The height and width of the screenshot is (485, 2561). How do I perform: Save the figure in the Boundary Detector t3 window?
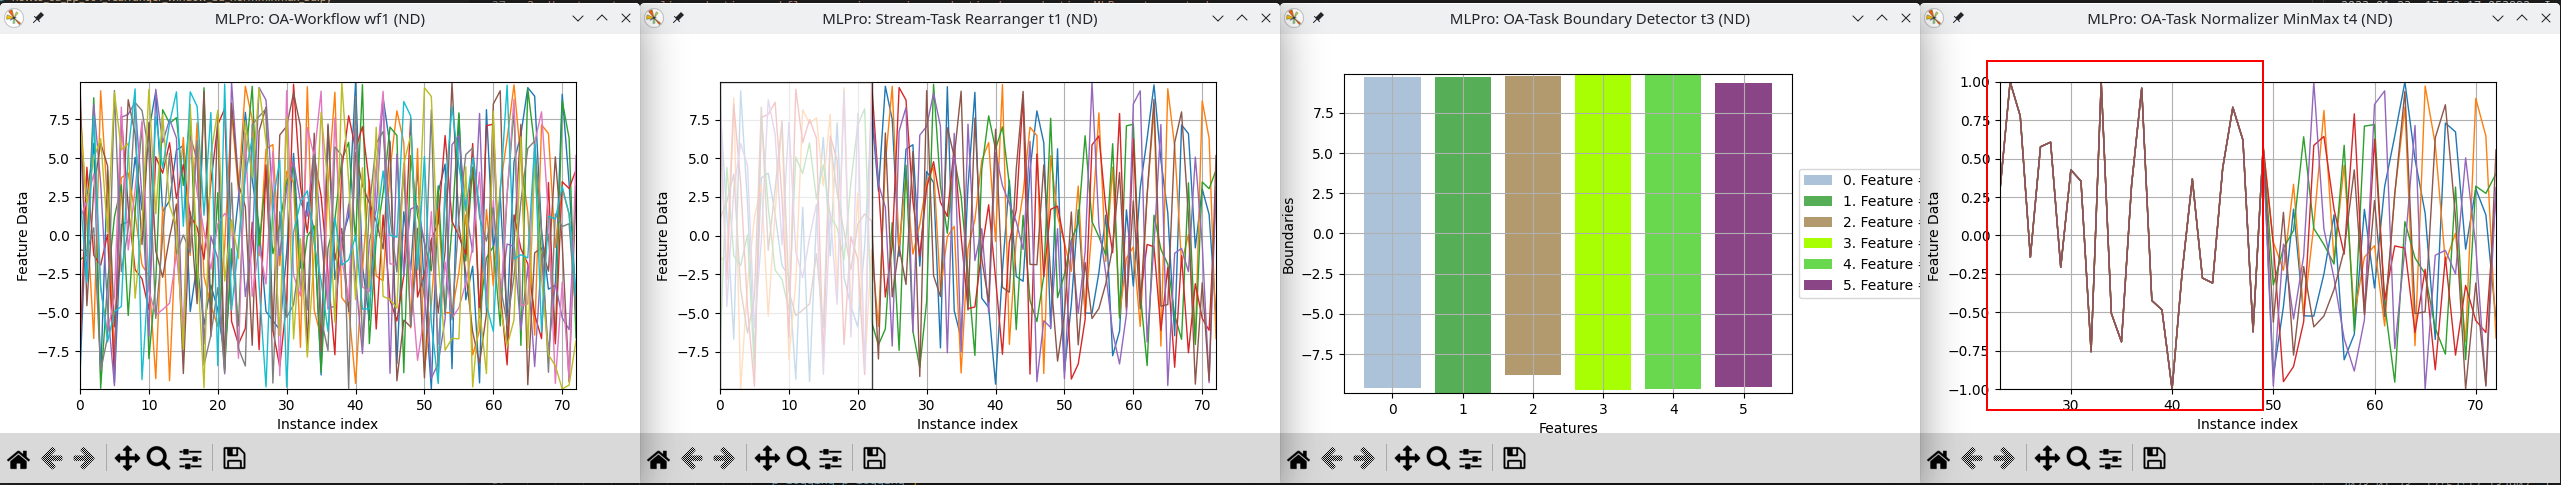coord(1514,459)
